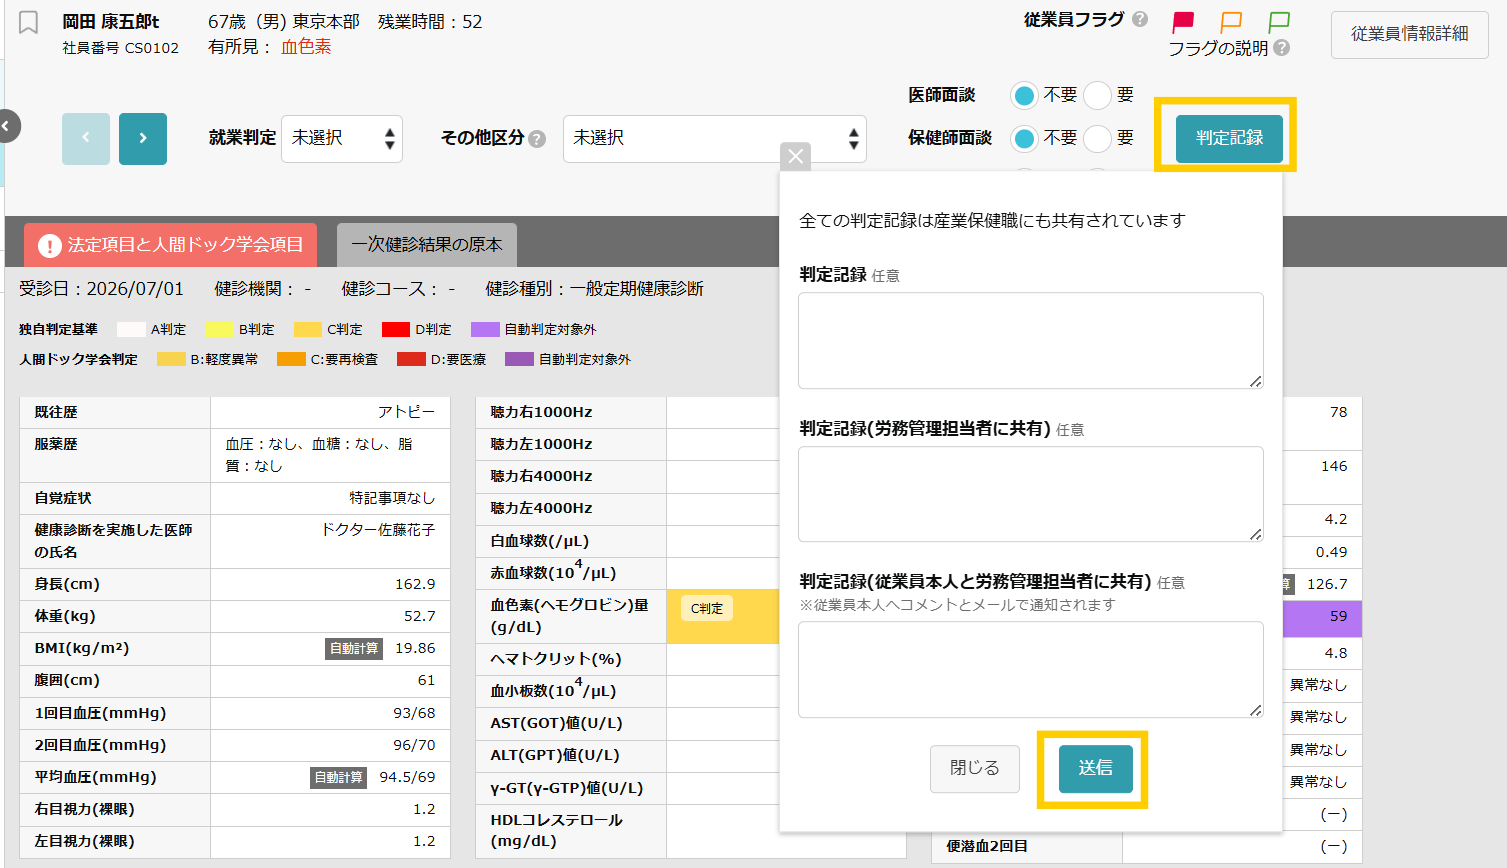The image size is (1507, 868).
Task: Click the doctor name ドクター佐藤花子
Action: (x=378, y=530)
